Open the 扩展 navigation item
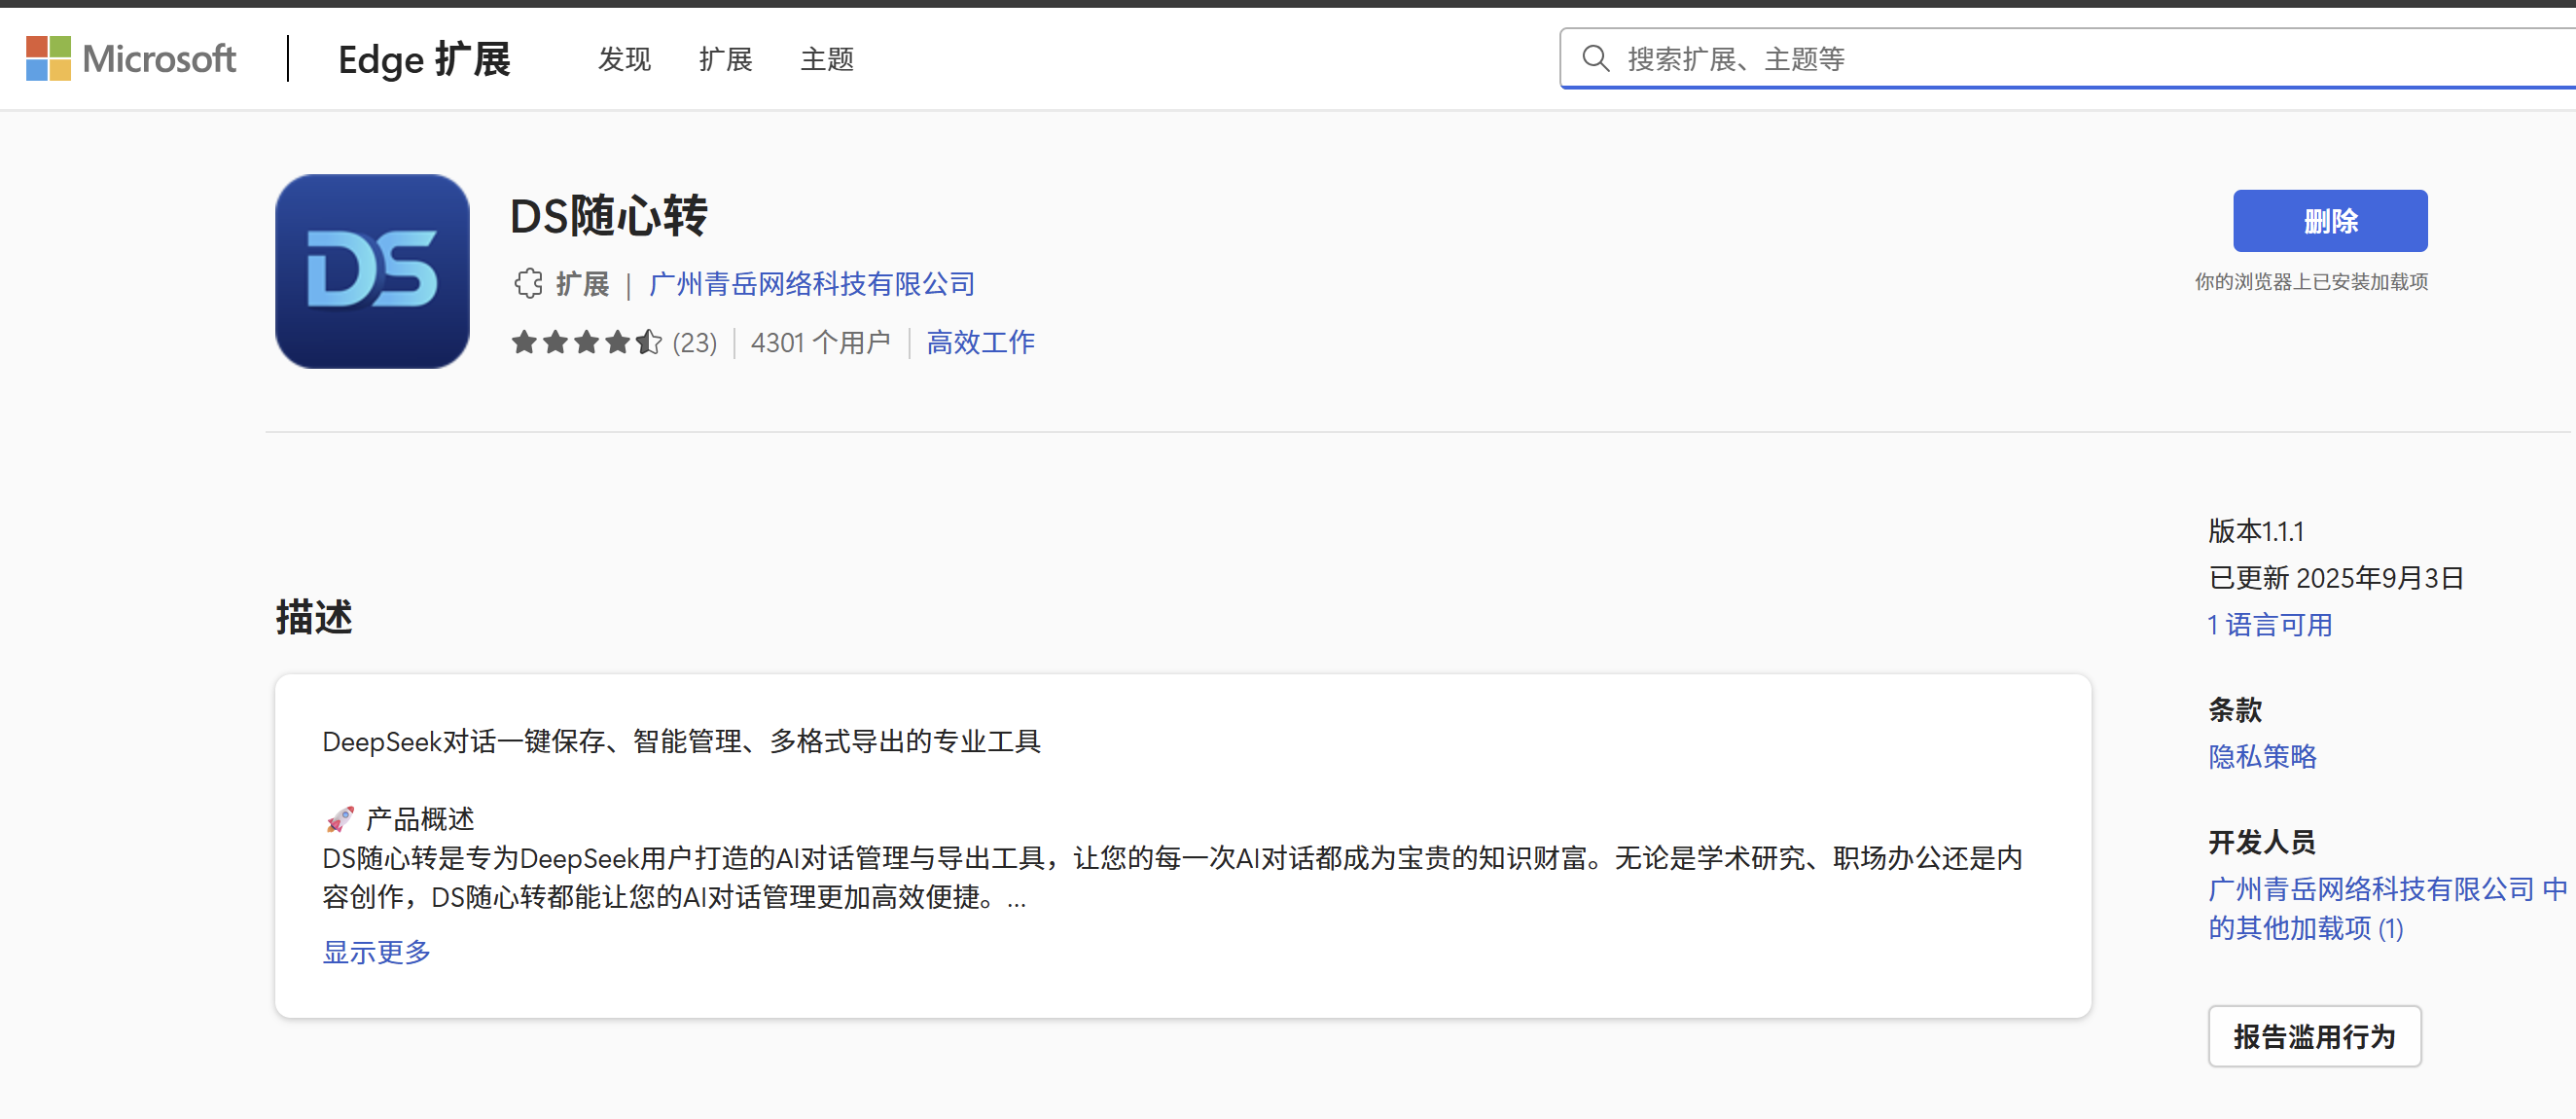2576x1119 pixels. [x=725, y=59]
